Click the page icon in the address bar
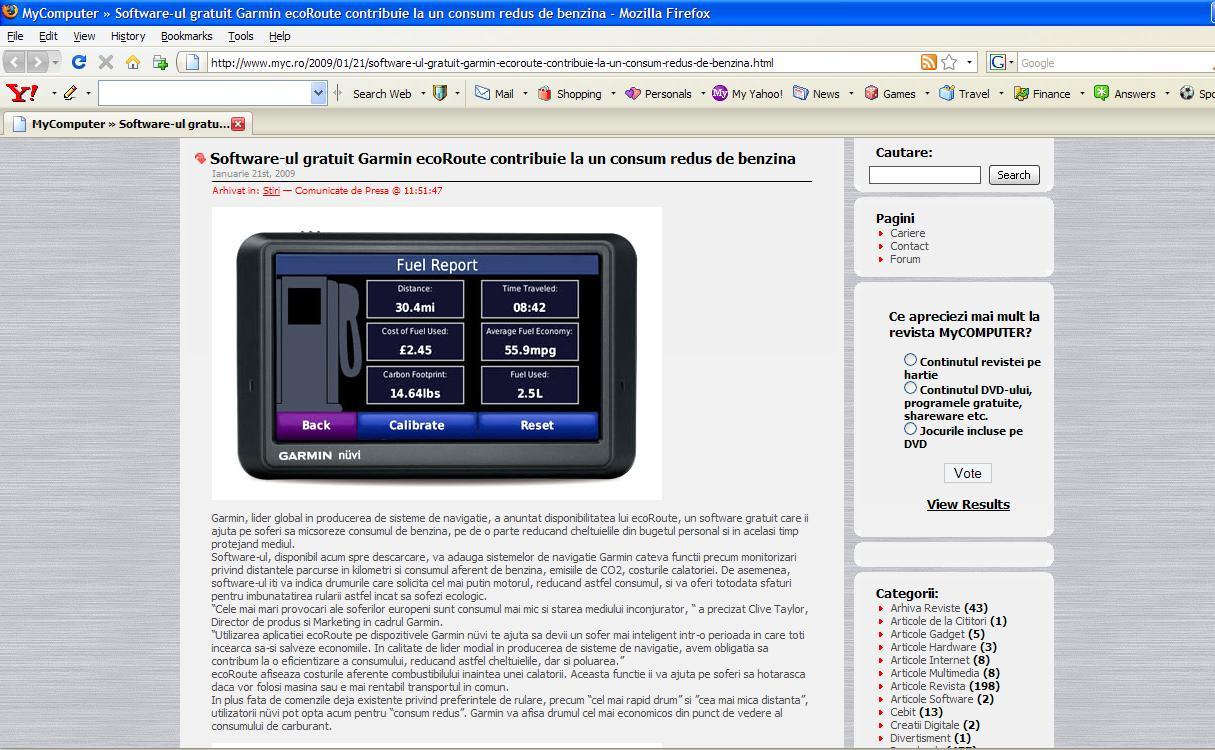Image resolution: width=1215 pixels, height=750 pixels. tap(193, 62)
